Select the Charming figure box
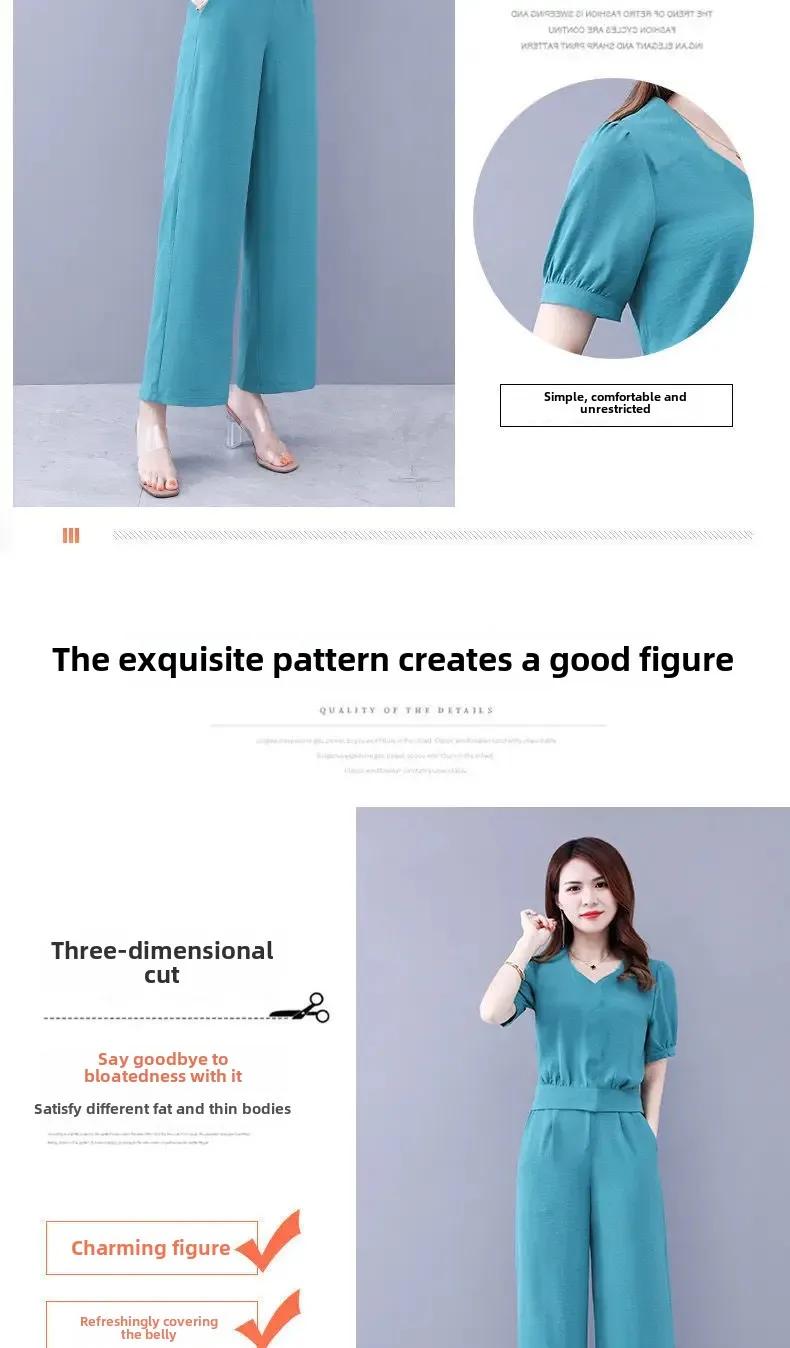The height and width of the screenshot is (1348, 790). pyautogui.click(x=152, y=1248)
